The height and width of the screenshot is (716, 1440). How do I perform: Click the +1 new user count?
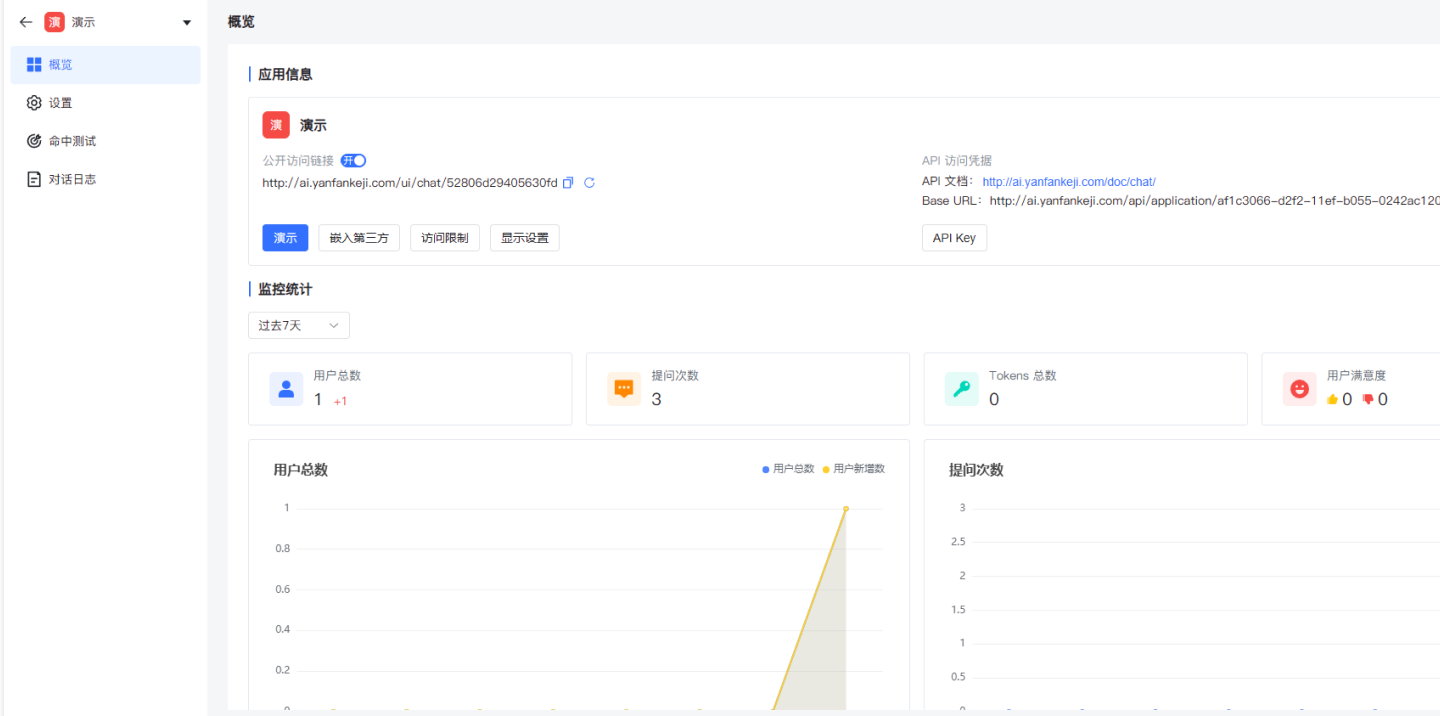(340, 401)
